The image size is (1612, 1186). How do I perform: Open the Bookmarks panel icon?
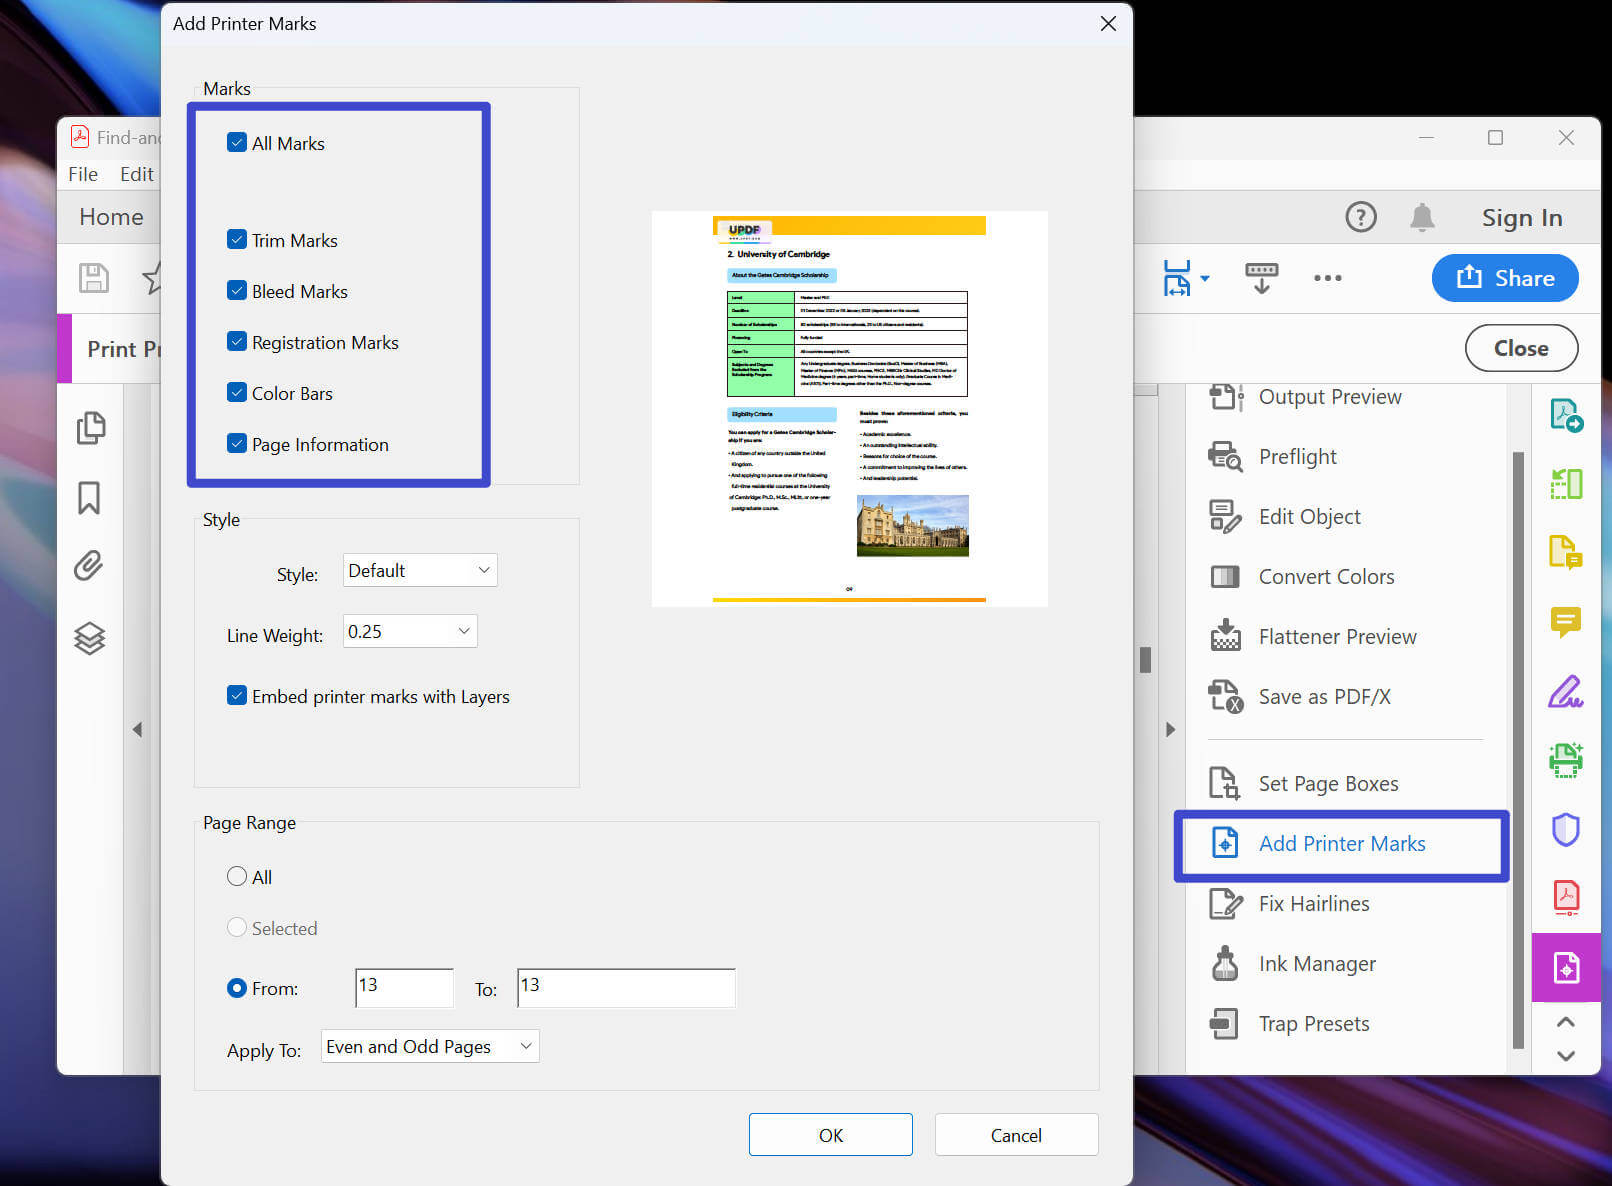point(91,497)
